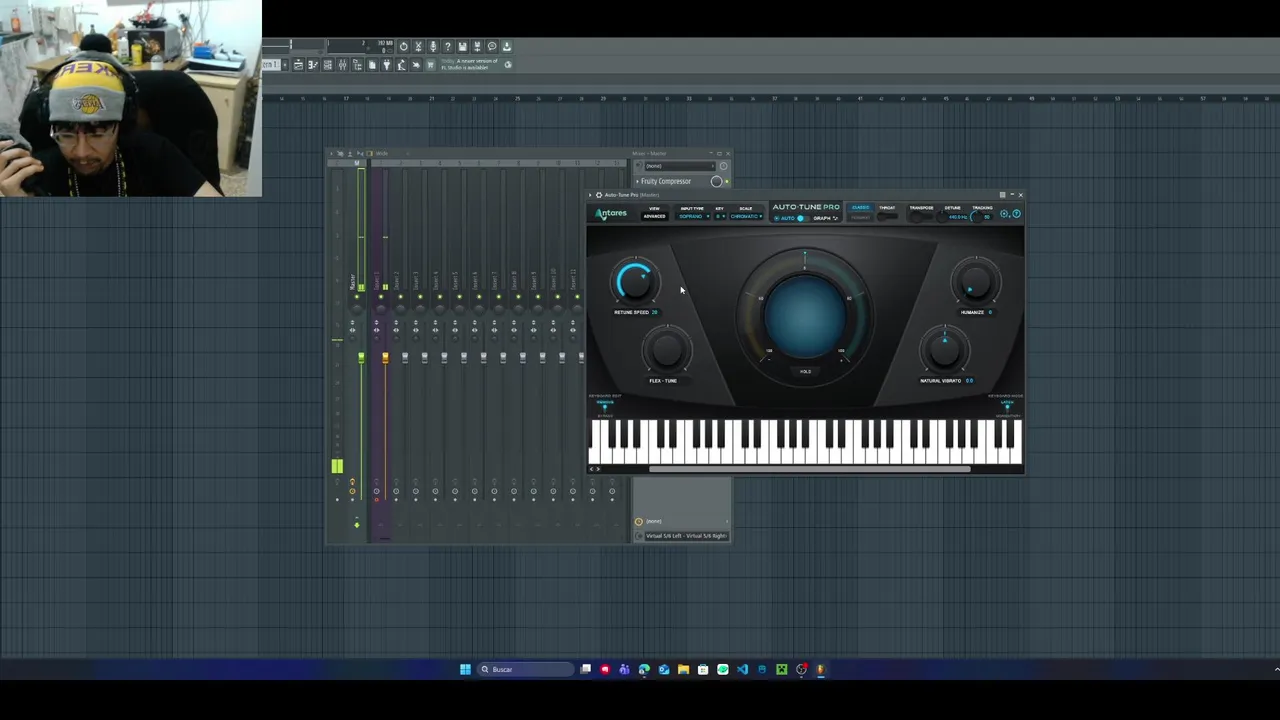
Task: Click the plug plugin picker icon in FL toolbar
Action: [386, 65]
